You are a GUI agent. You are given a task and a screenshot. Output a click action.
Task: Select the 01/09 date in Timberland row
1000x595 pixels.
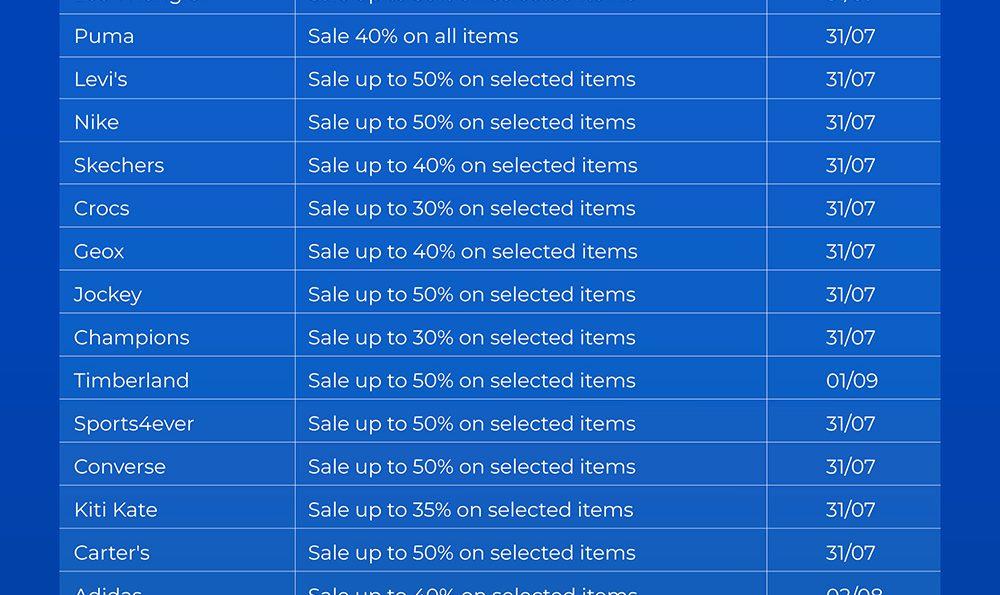point(851,381)
